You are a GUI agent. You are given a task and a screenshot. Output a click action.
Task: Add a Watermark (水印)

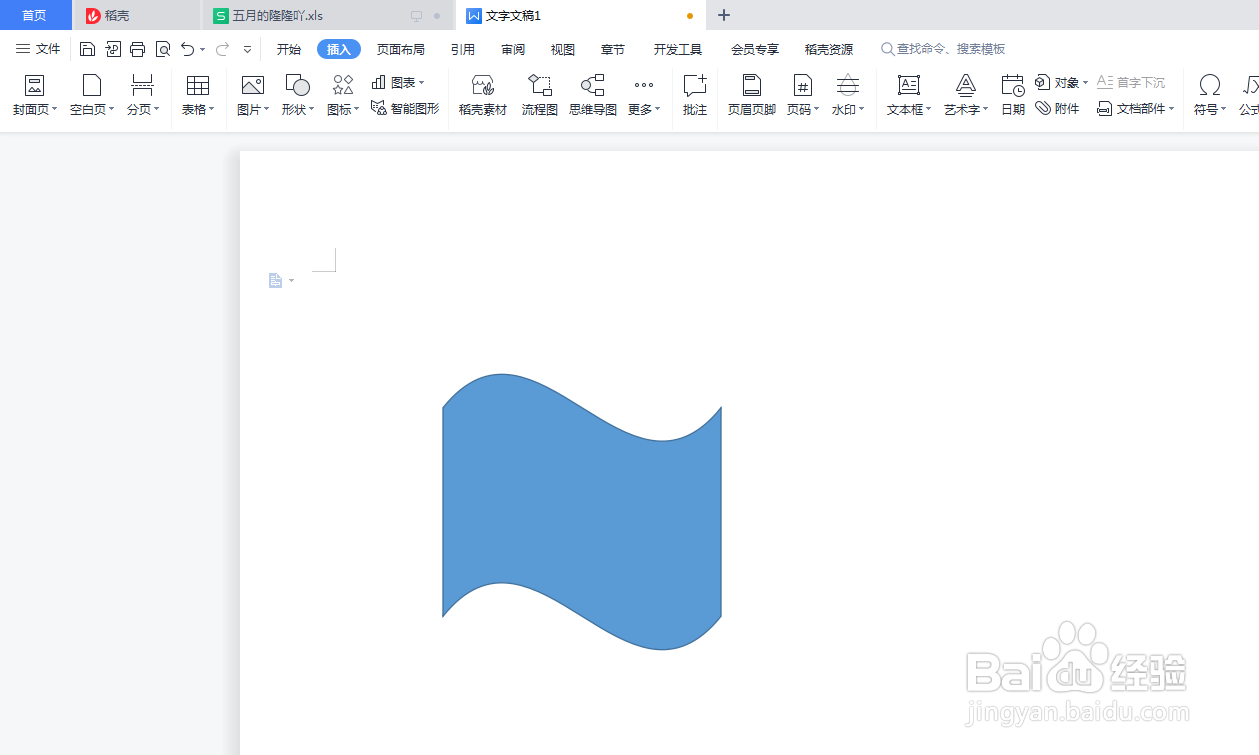click(x=848, y=96)
